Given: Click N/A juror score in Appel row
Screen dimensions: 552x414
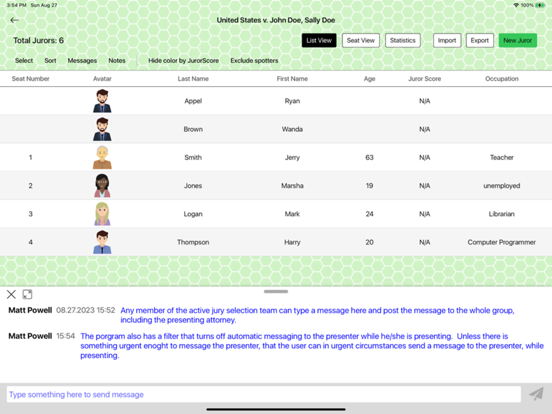Looking at the screenshot, I should point(425,101).
